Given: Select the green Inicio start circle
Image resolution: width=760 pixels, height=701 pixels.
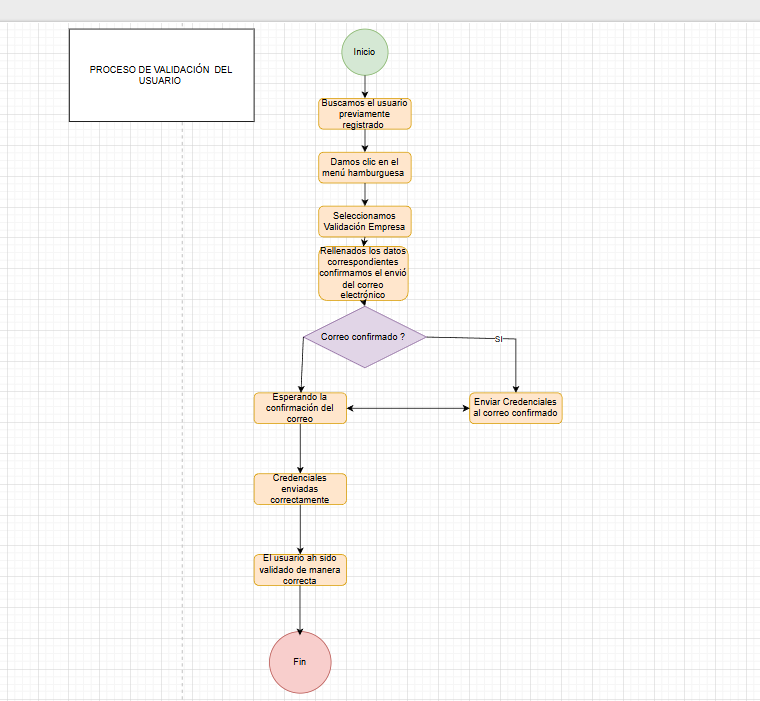Looking at the screenshot, I should (364, 51).
